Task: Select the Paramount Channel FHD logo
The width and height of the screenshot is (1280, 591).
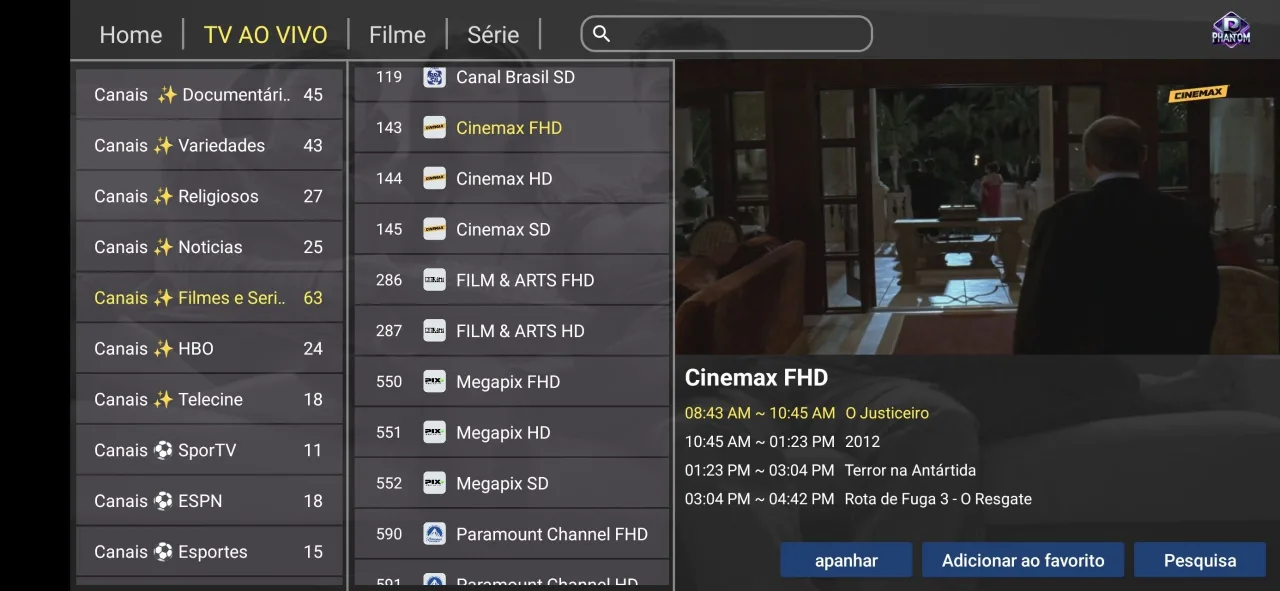Action: (x=434, y=534)
